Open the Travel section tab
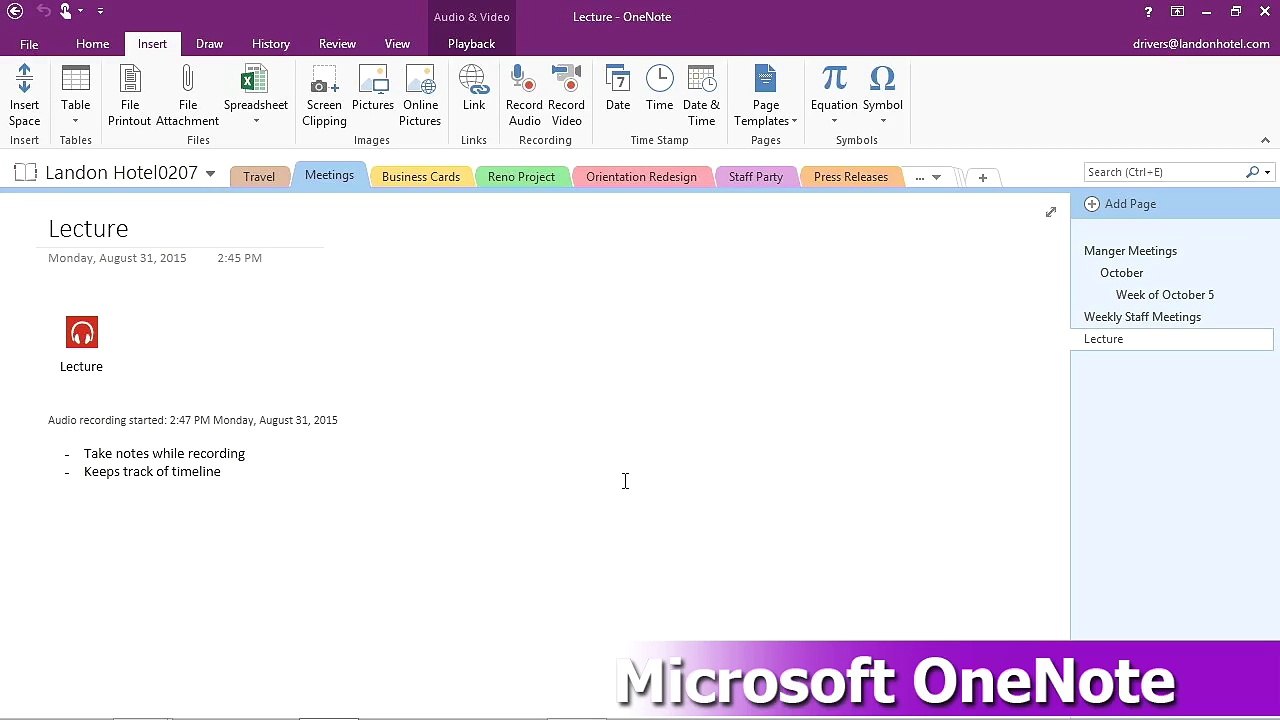Viewport: 1280px width, 720px height. (258, 177)
